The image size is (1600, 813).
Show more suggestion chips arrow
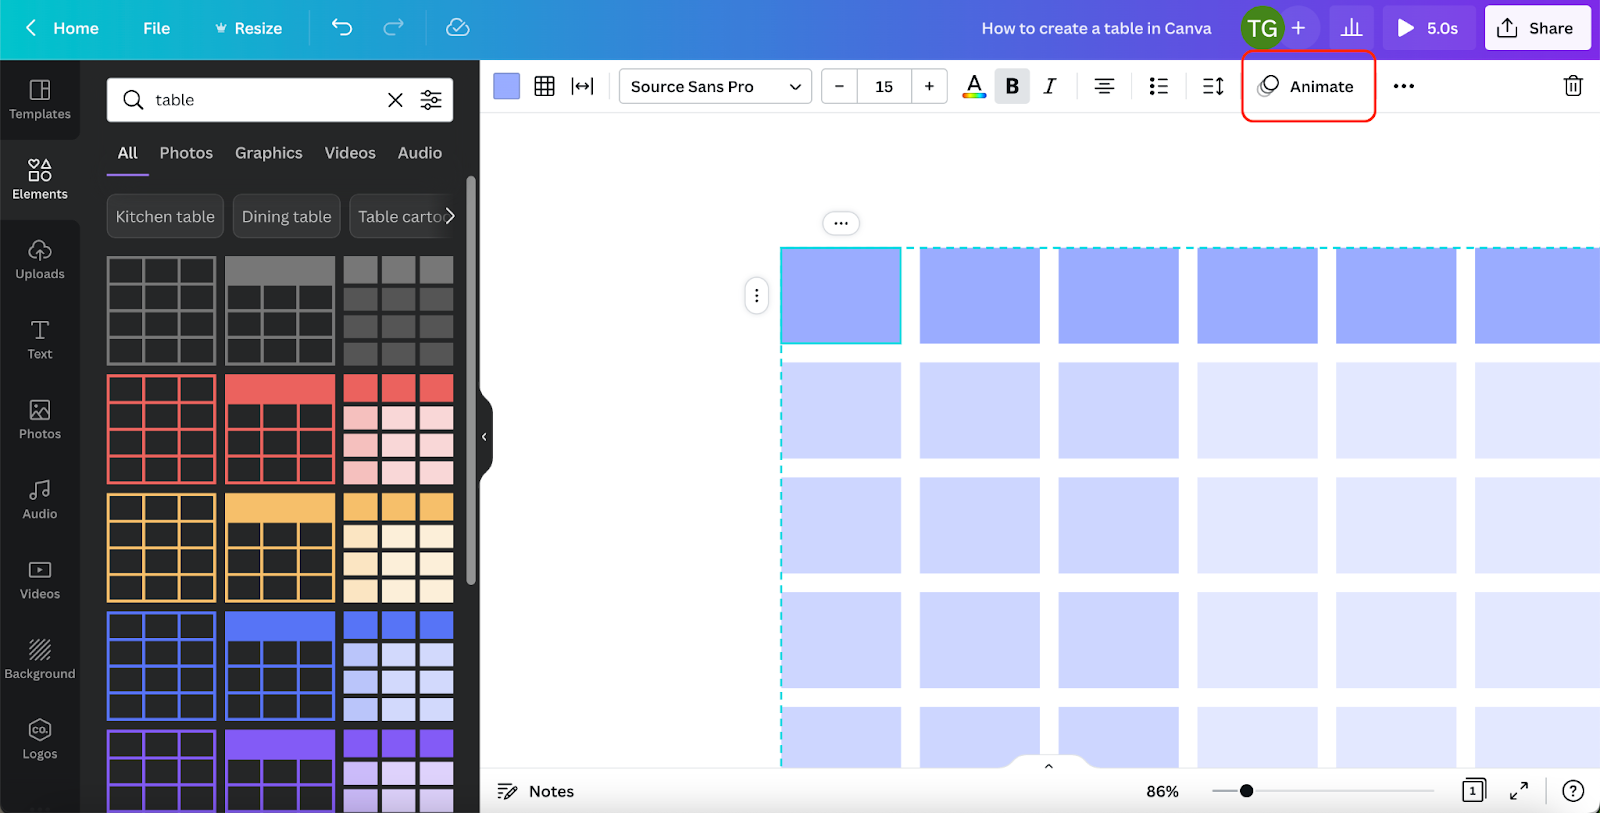(449, 216)
